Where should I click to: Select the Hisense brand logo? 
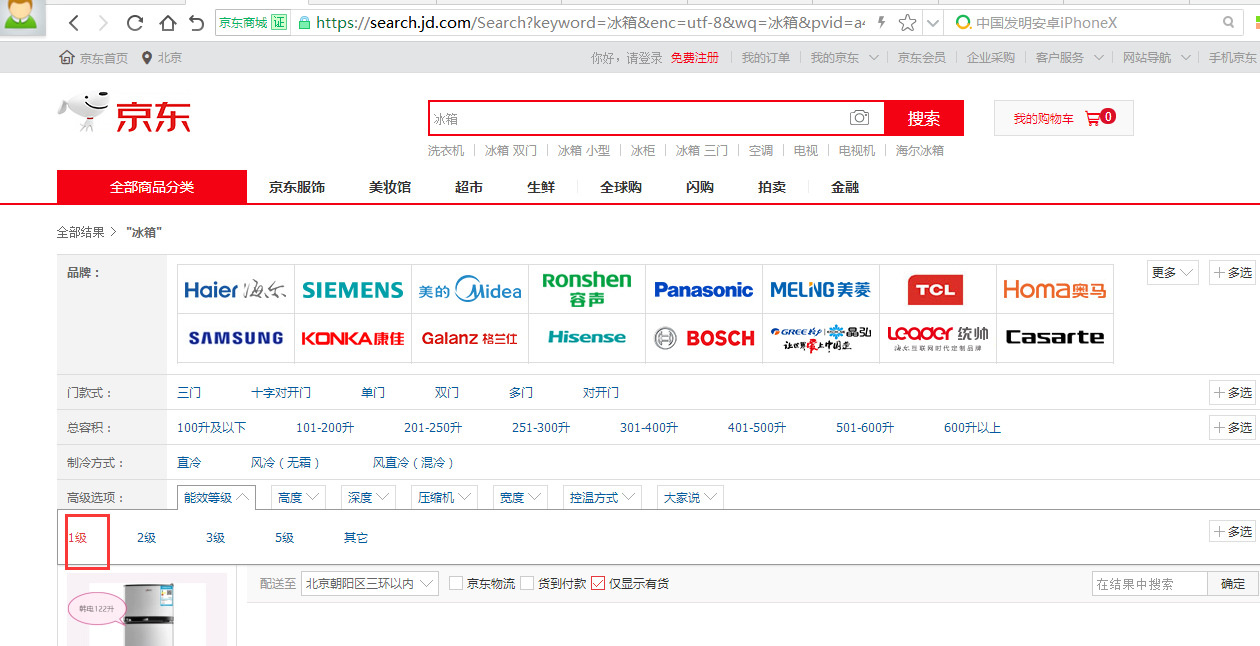point(587,338)
